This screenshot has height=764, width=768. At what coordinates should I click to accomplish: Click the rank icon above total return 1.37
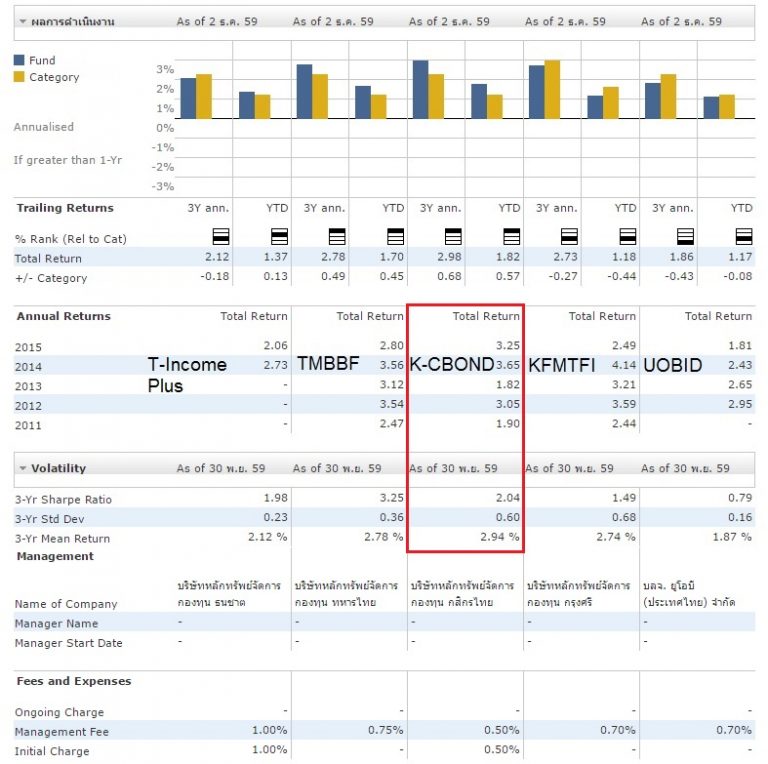pyautogui.click(x=279, y=237)
